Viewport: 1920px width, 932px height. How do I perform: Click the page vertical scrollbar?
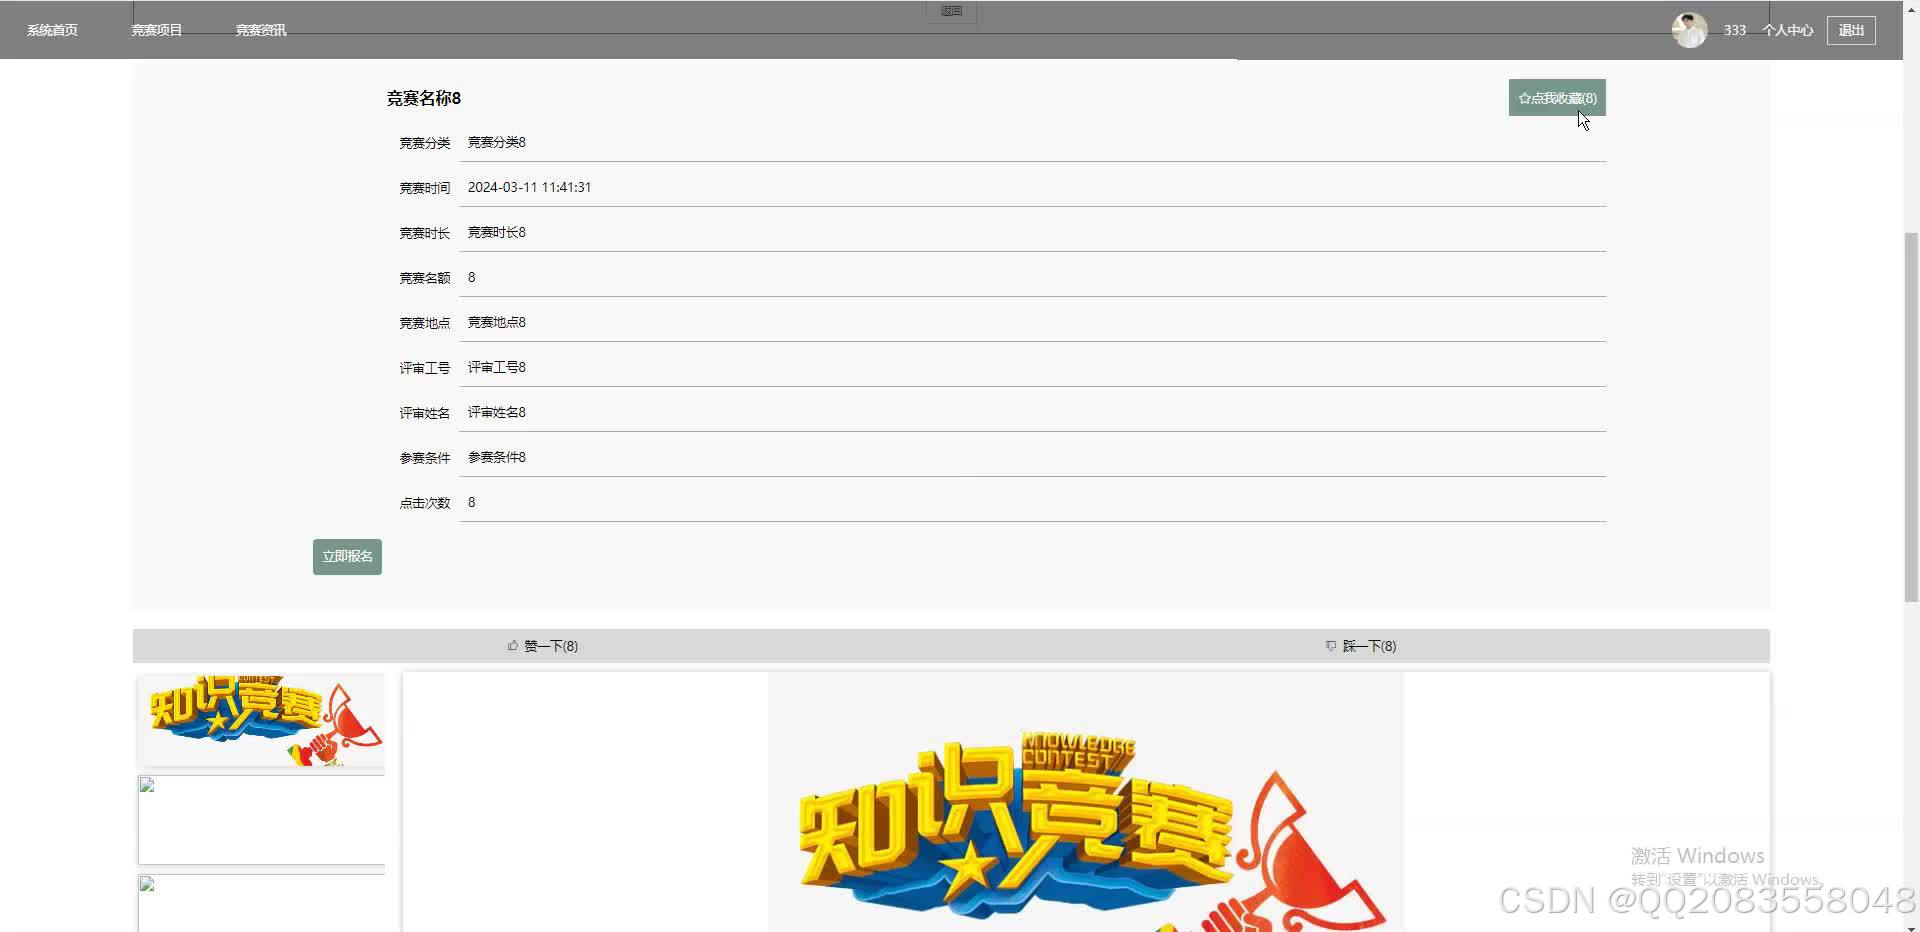(1911, 416)
